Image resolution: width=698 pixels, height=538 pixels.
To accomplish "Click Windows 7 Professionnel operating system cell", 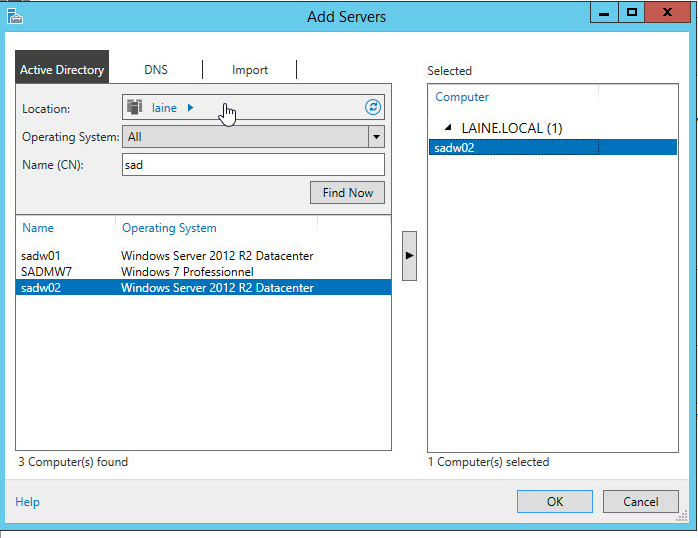I will (x=187, y=272).
